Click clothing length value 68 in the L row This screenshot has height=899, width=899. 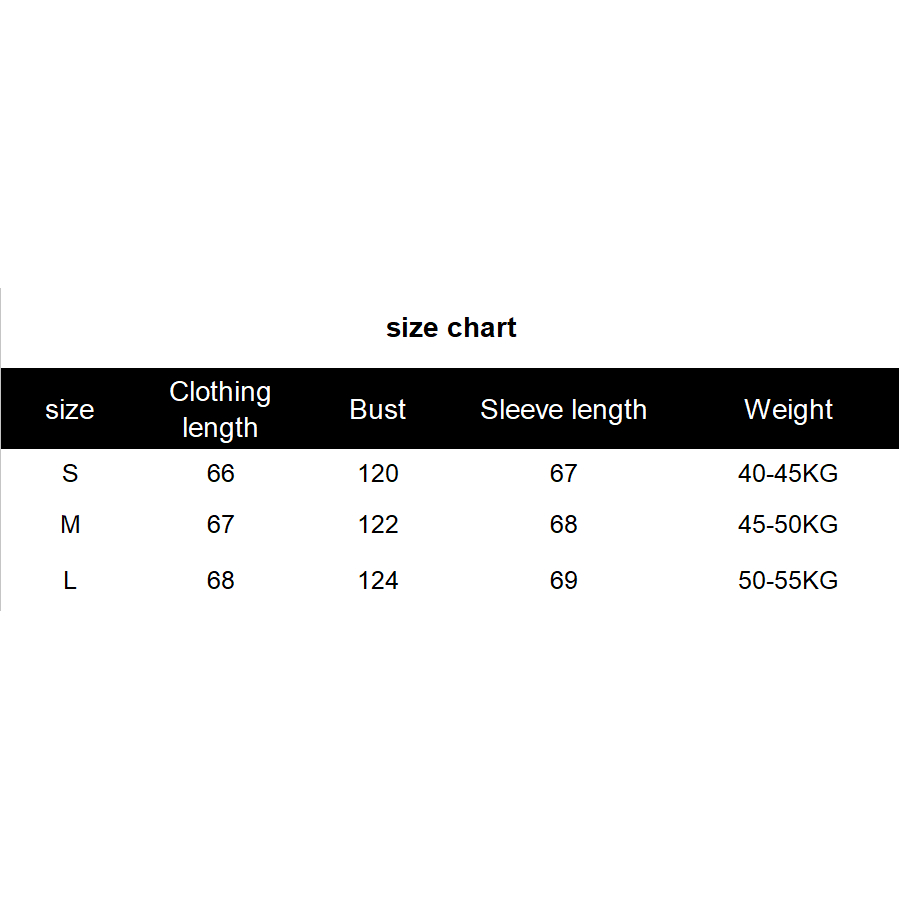point(220,581)
